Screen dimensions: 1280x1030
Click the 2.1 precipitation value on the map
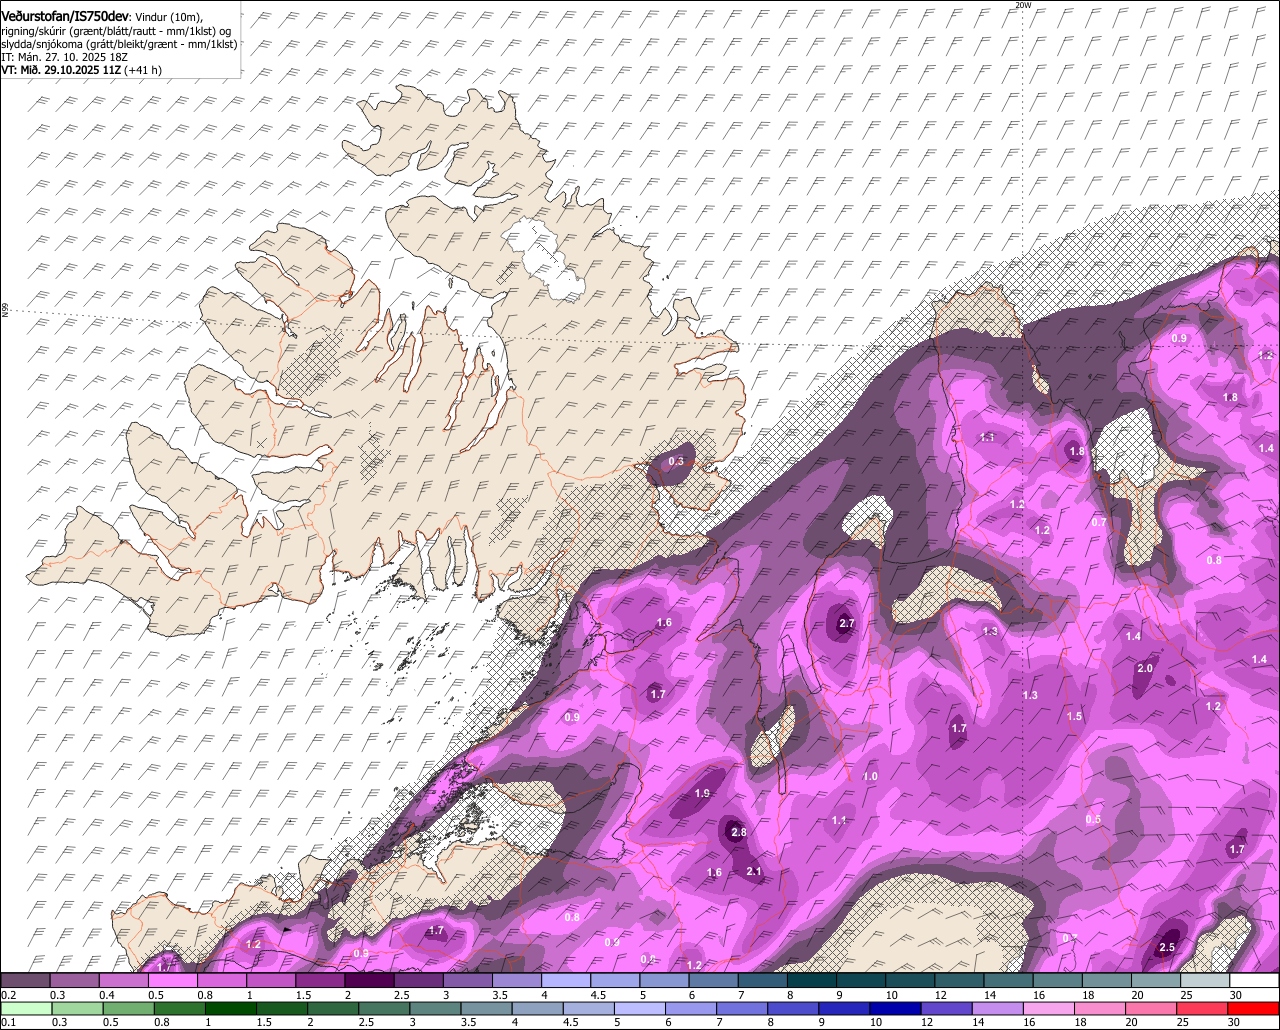pos(755,872)
